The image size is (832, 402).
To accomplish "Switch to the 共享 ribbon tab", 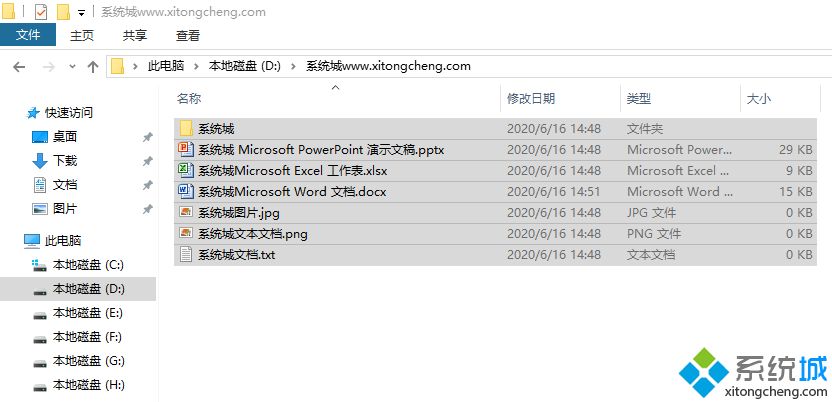I will coord(135,36).
